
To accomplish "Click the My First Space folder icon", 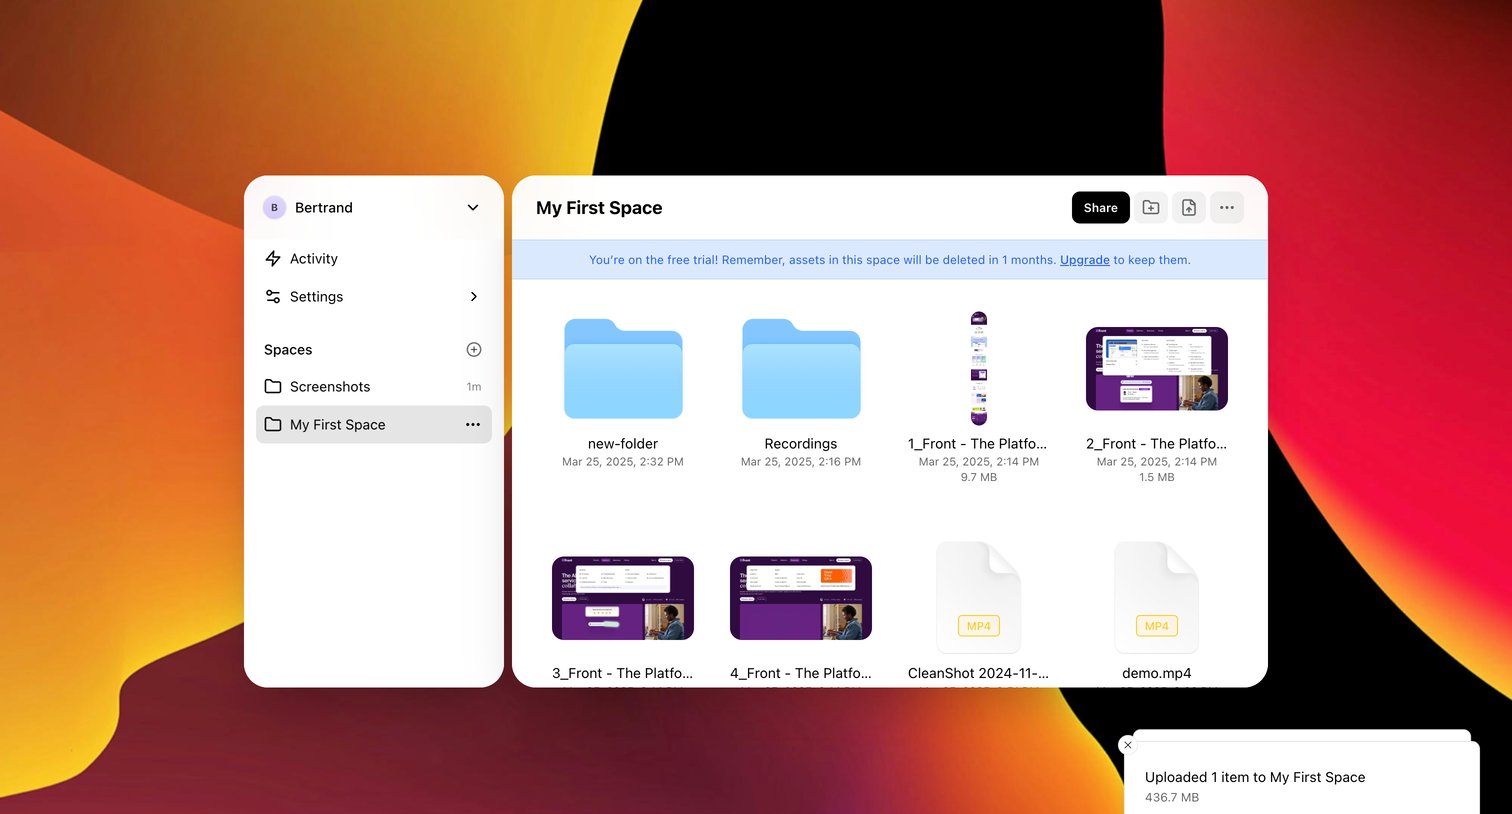I will coord(273,425).
